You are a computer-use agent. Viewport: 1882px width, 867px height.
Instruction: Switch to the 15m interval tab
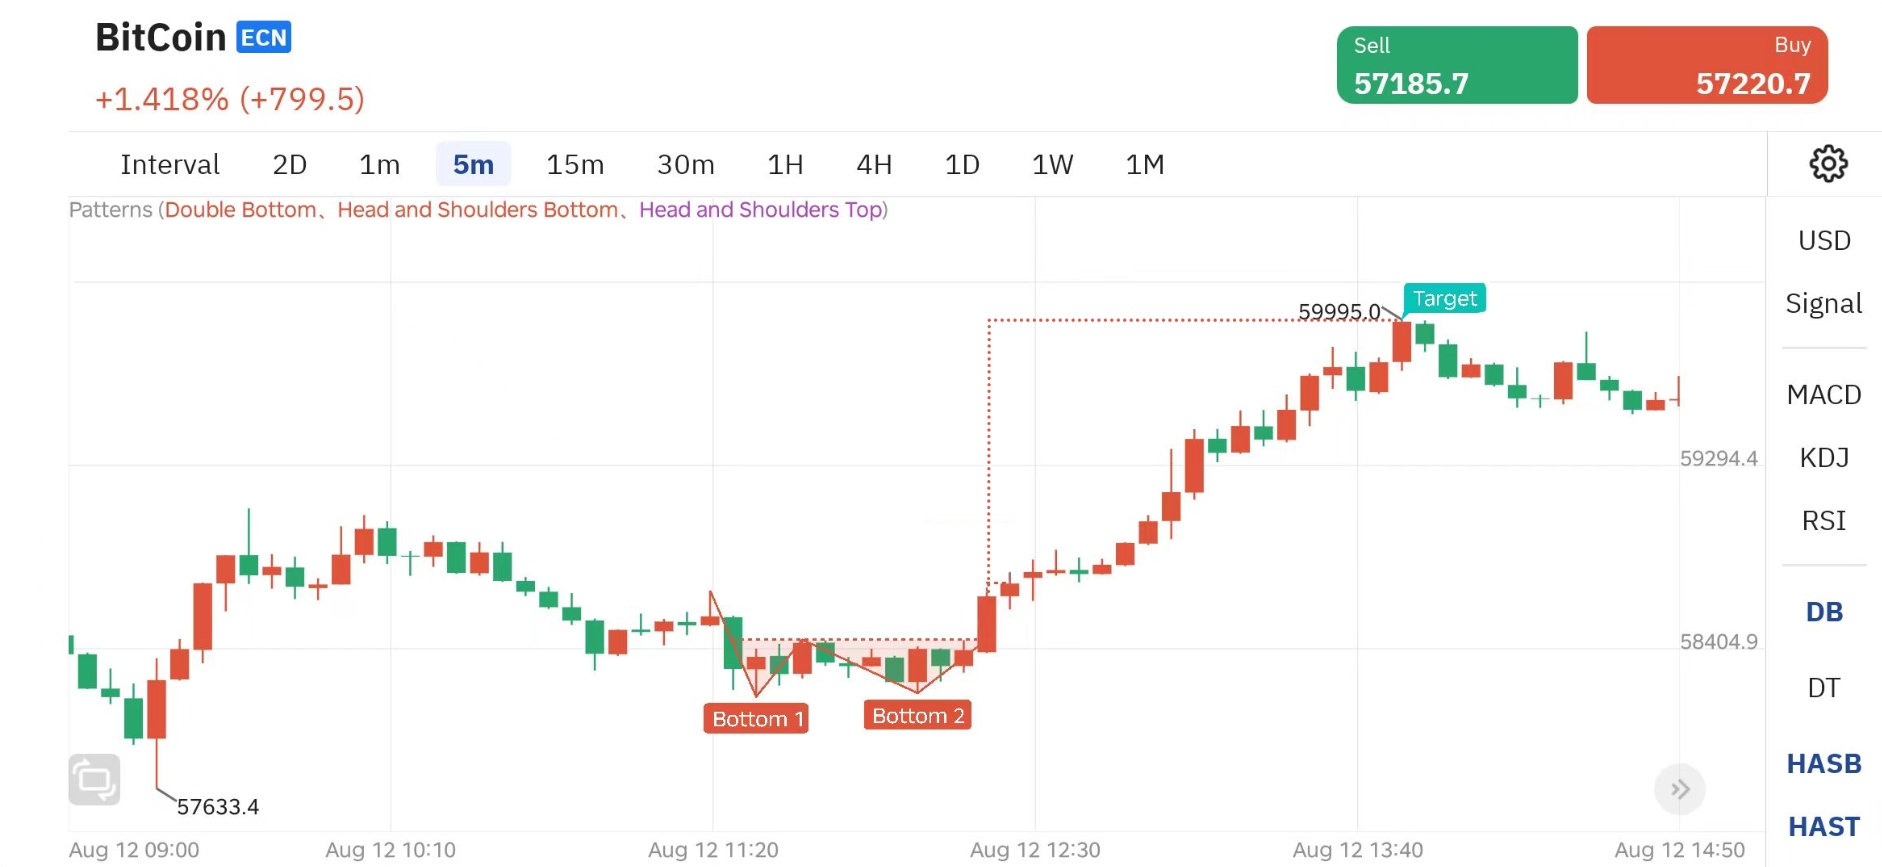click(575, 164)
